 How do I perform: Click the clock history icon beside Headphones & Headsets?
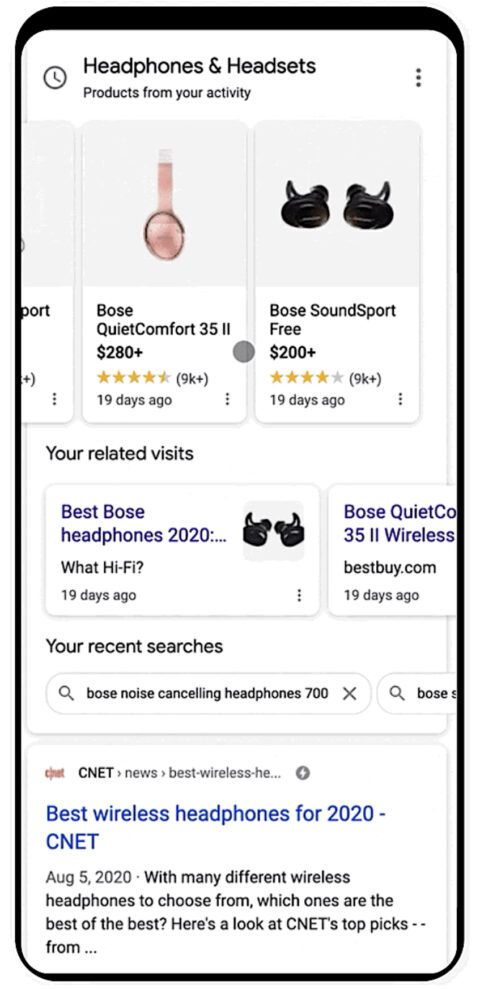click(55, 78)
